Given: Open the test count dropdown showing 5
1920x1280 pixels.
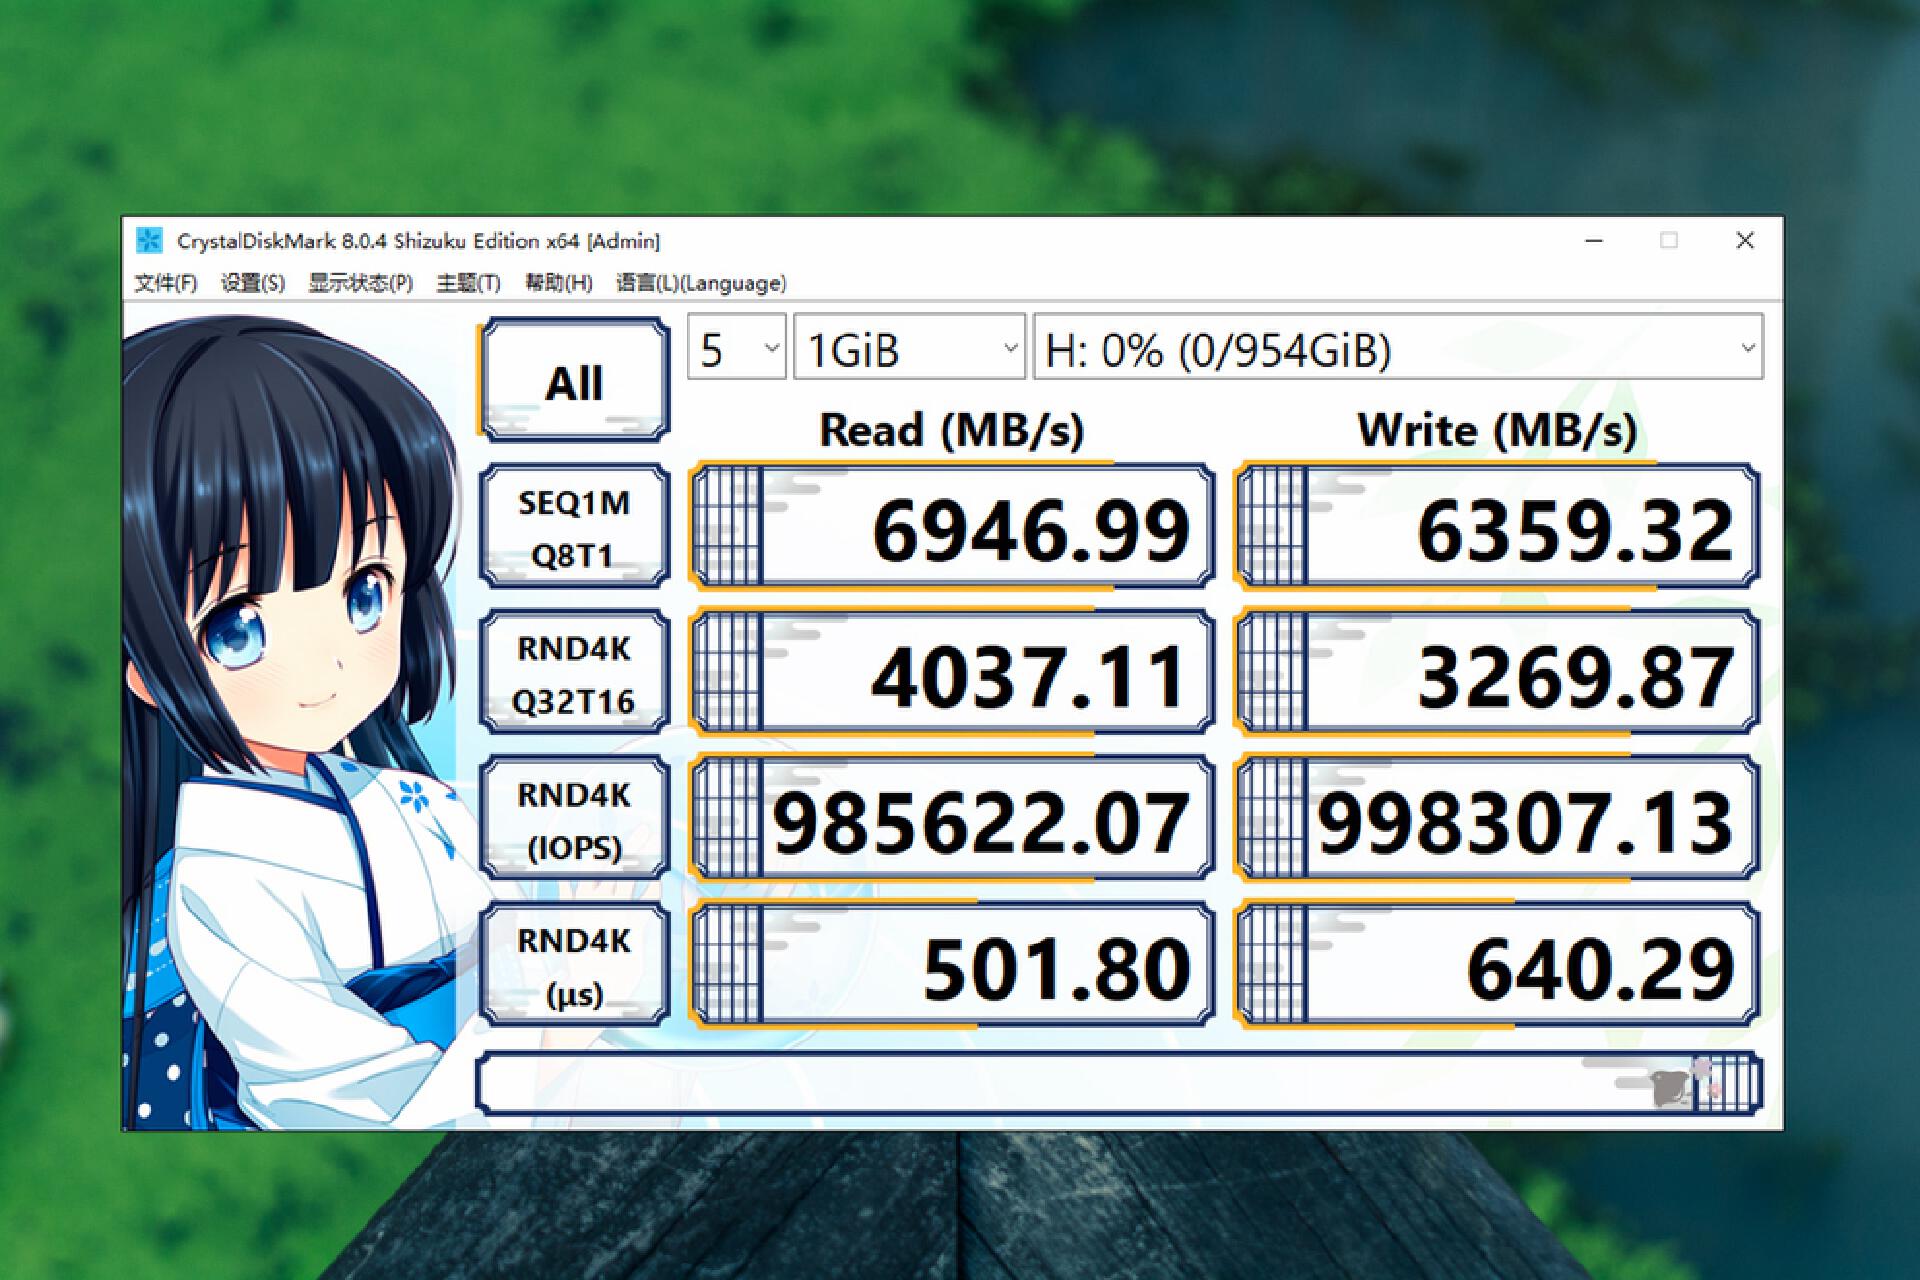Looking at the screenshot, I should 735,347.
